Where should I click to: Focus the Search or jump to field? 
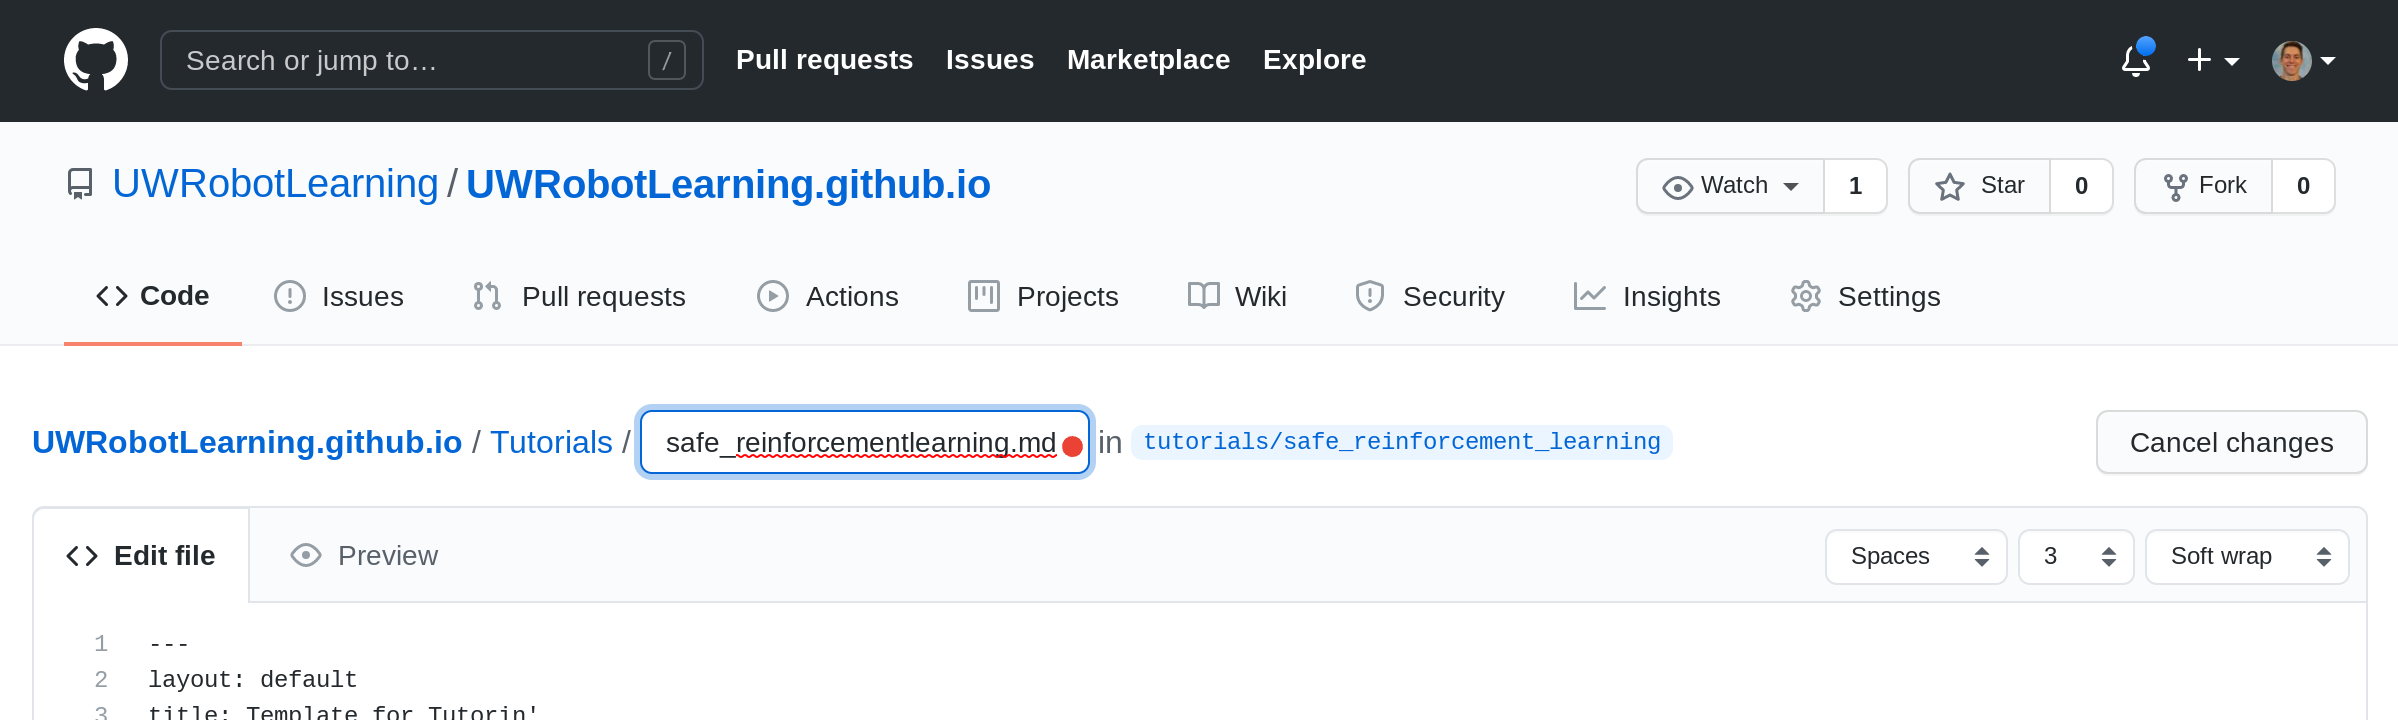pyautogui.click(x=431, y=60)
